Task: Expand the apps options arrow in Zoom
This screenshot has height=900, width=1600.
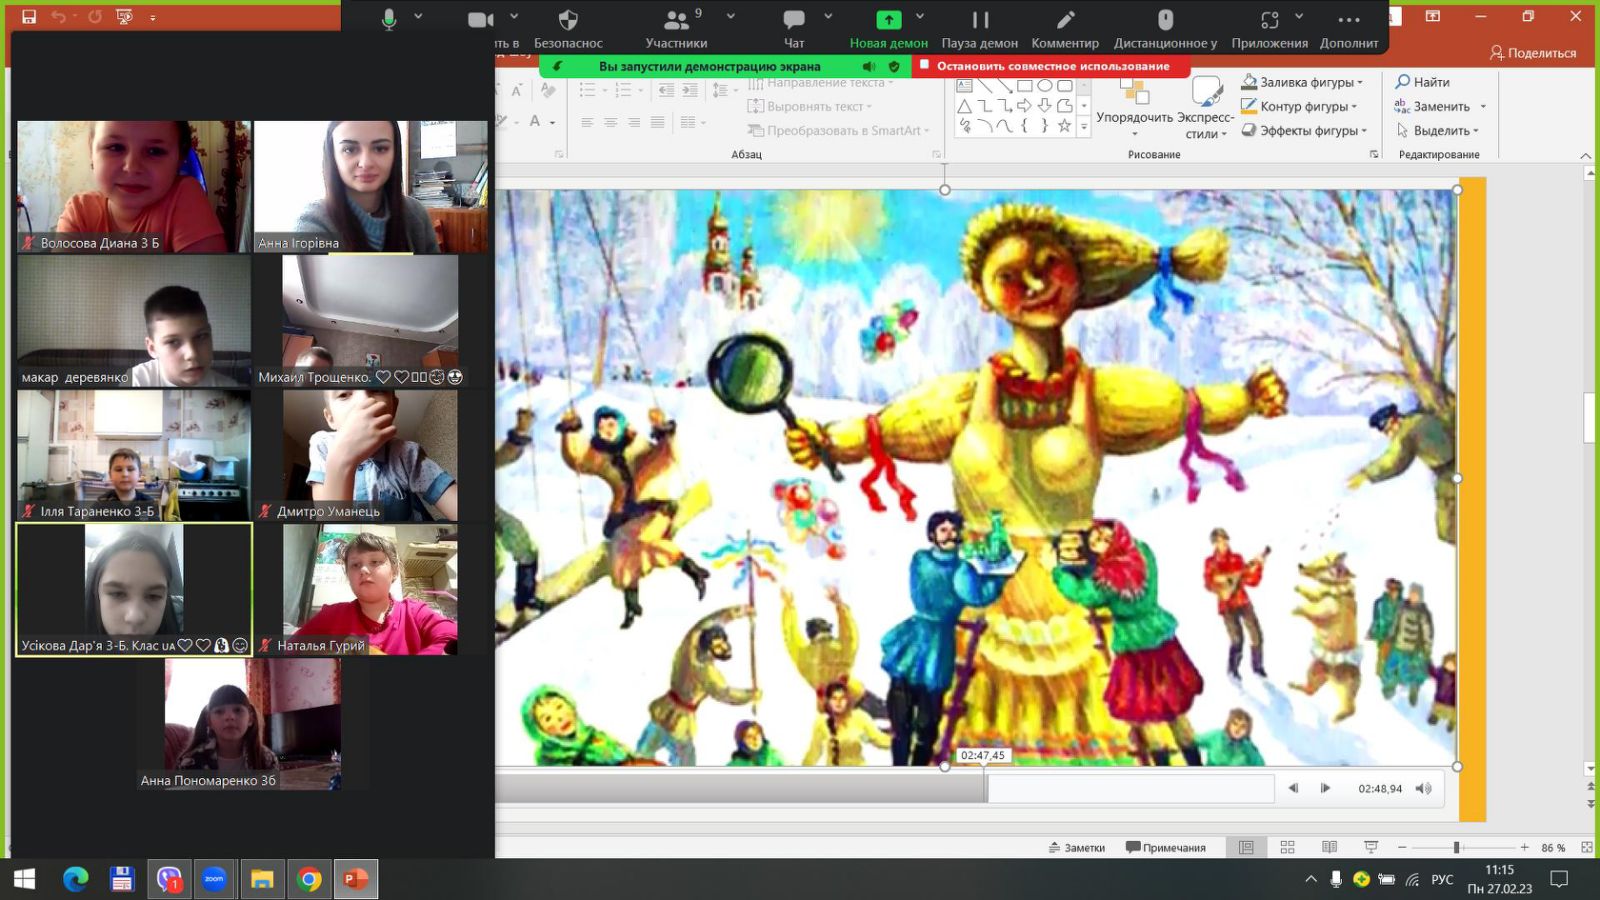Action: [1299, 16]
